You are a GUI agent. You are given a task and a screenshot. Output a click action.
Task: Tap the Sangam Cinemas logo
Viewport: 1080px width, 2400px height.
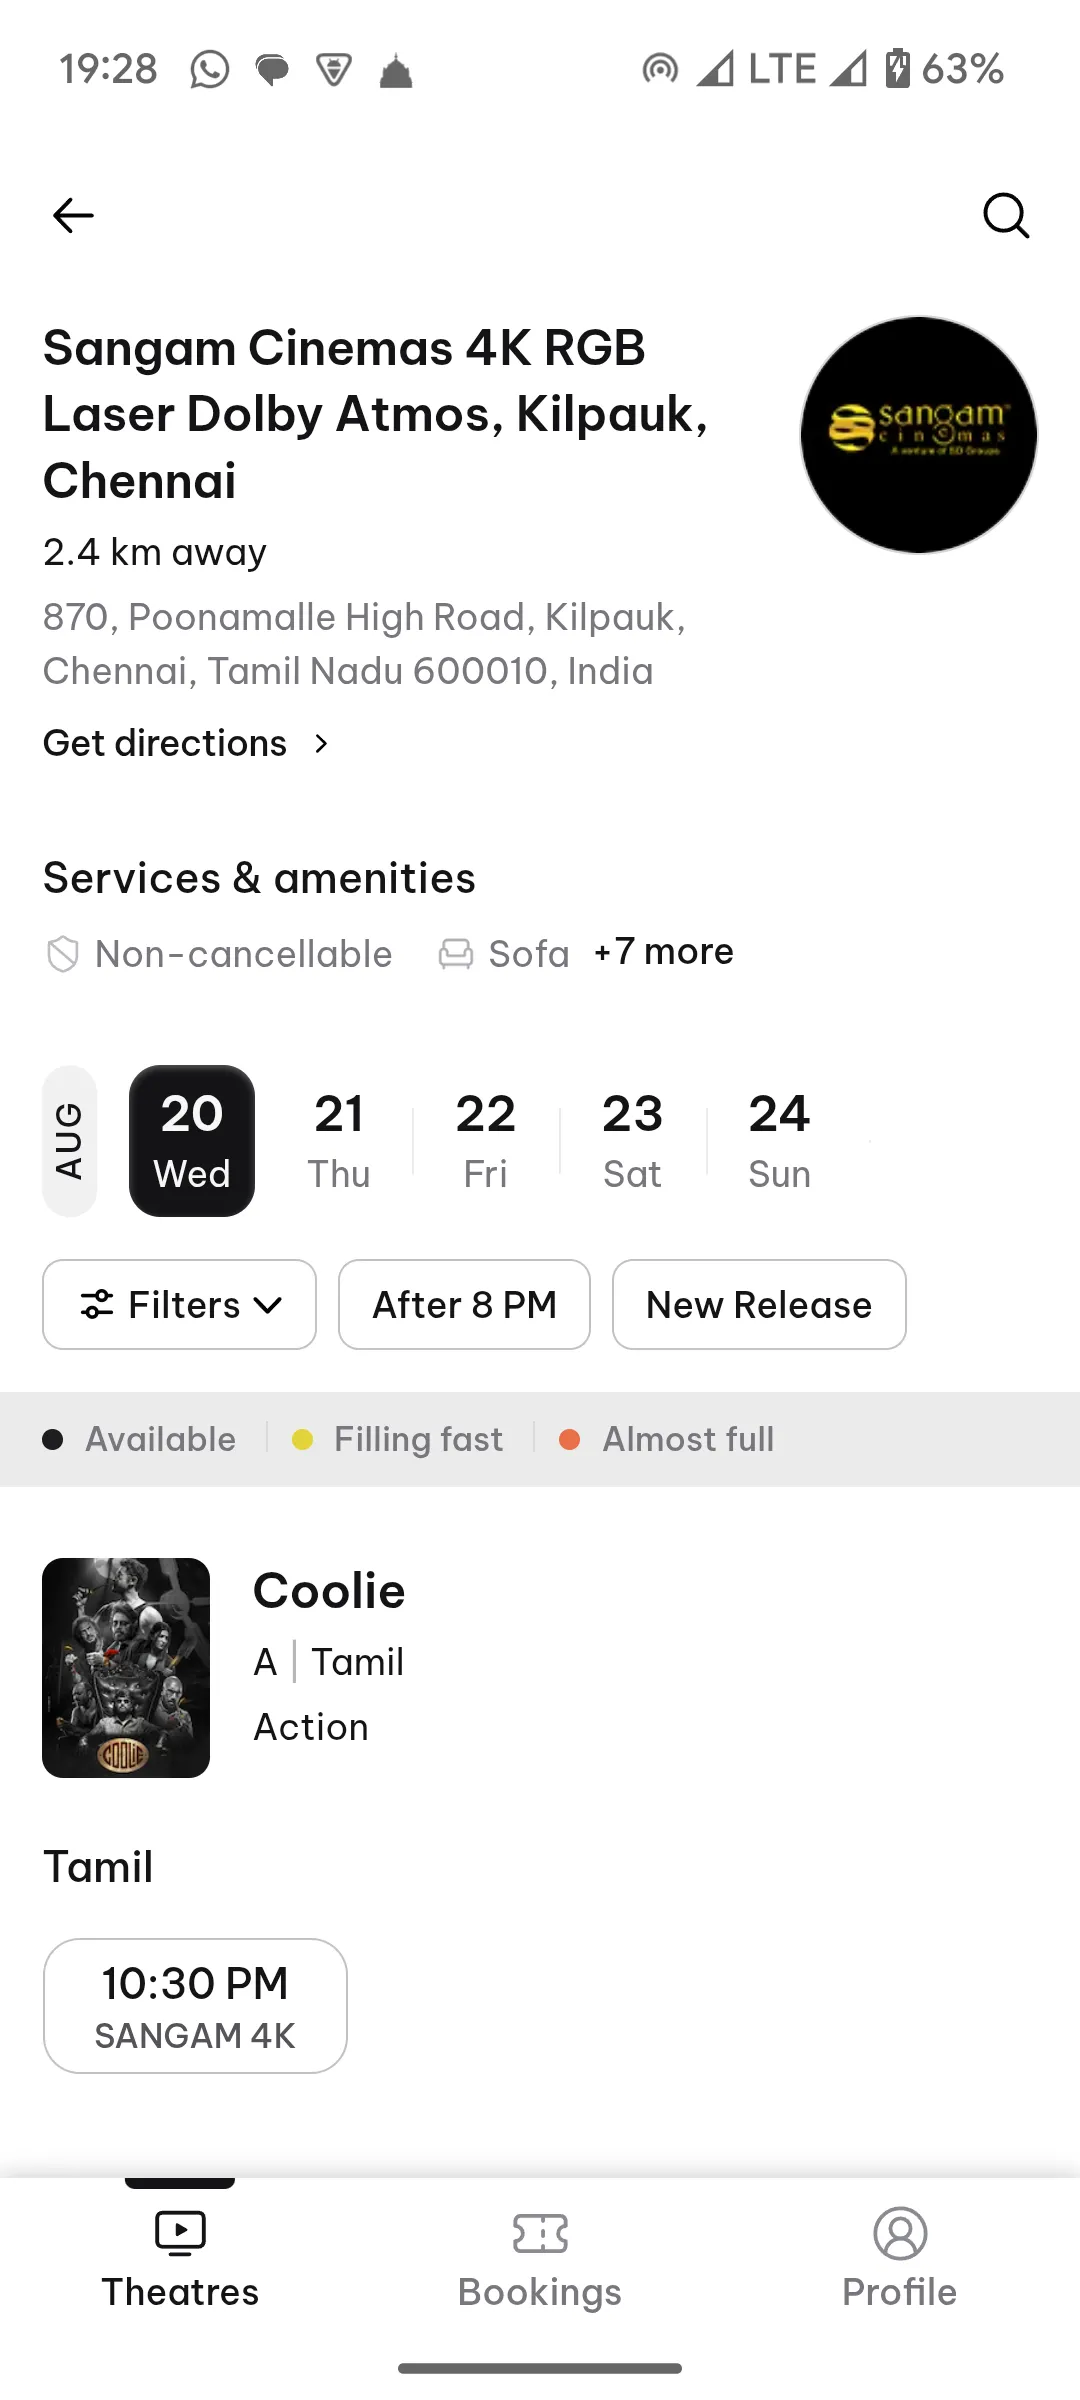coord(918,435)
